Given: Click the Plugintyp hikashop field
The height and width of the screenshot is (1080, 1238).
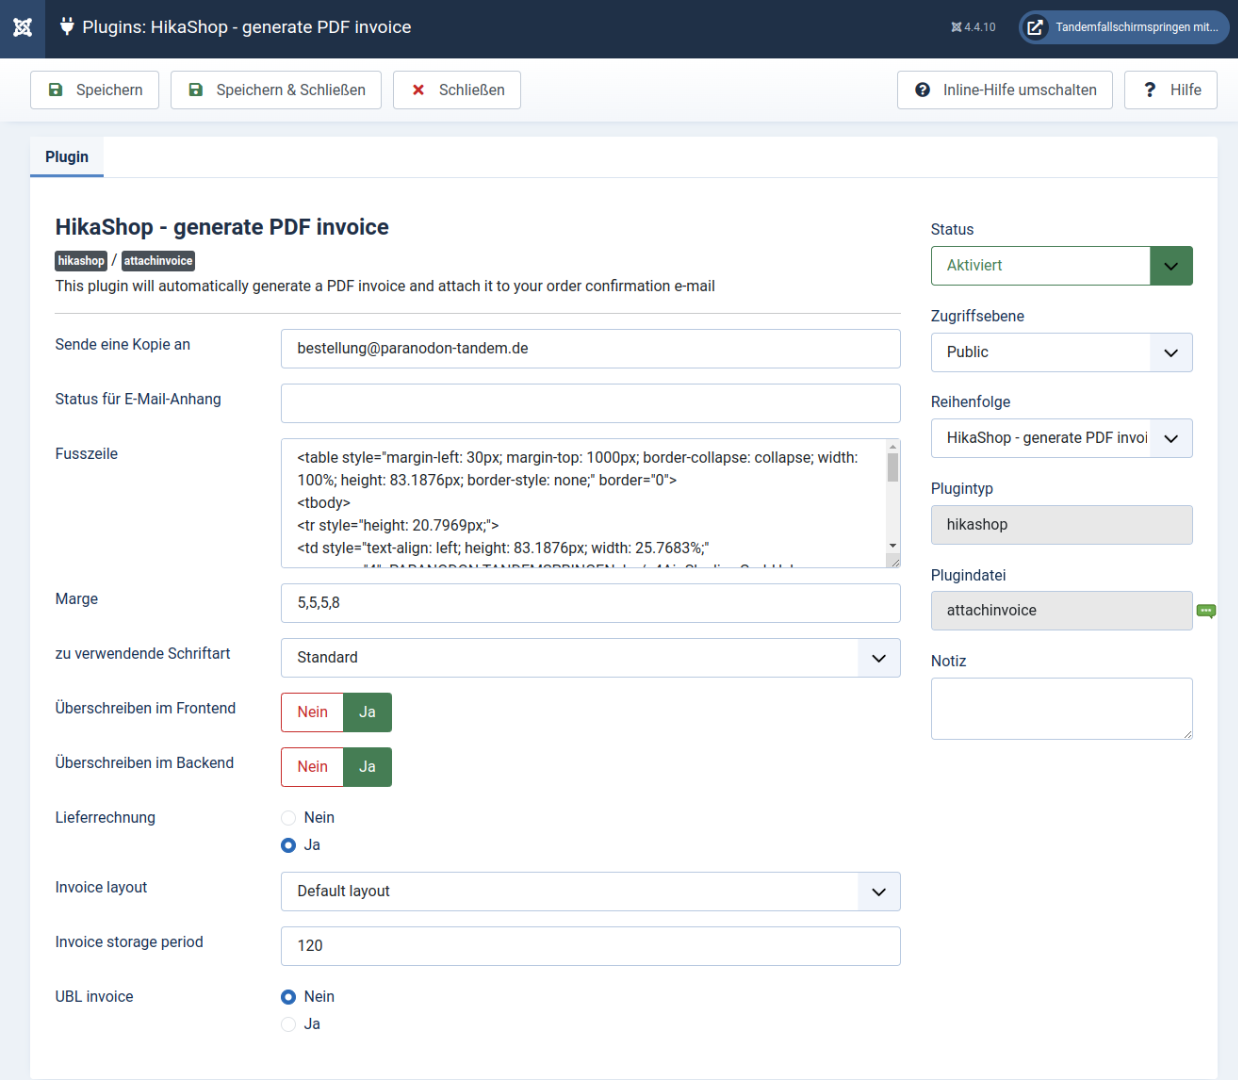Looking at the screenshot, I should pos(1062,525).
